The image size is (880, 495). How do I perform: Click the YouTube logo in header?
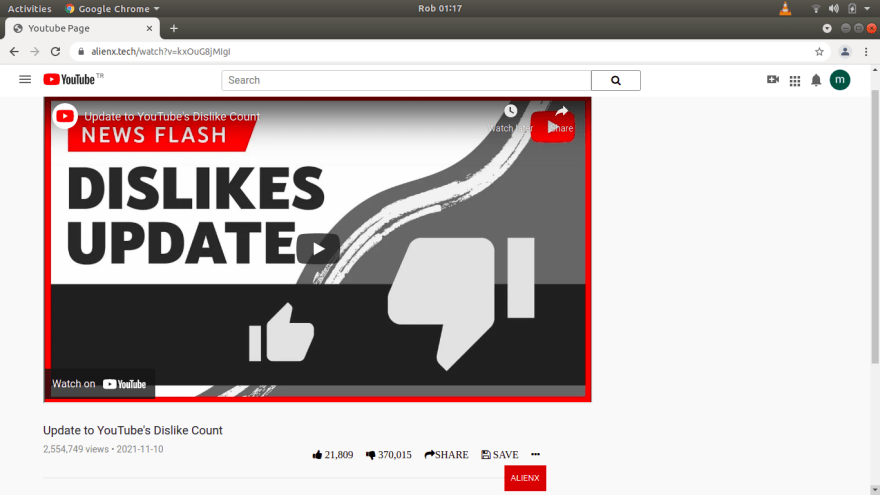(x=70, y=80)
